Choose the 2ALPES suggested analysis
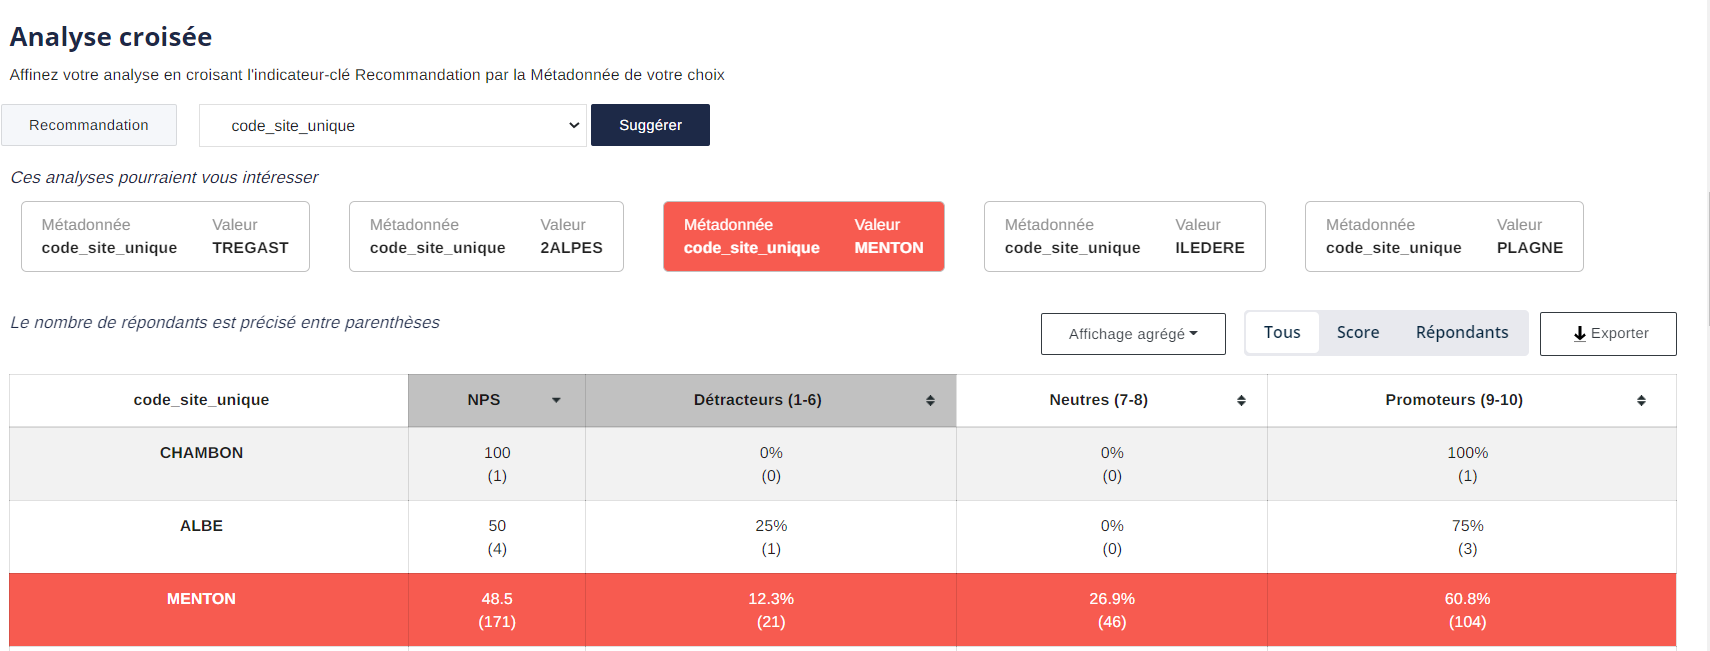This screenshot has width=1710, height=651. coord(486,237)
